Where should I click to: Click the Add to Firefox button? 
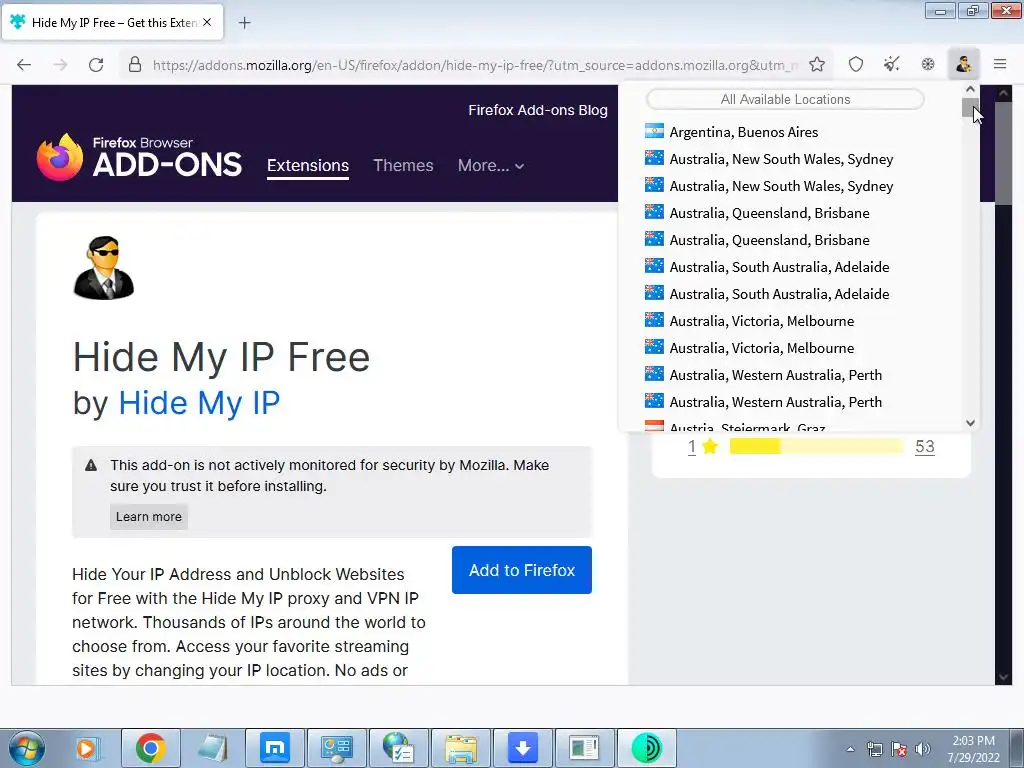point(522,570)
